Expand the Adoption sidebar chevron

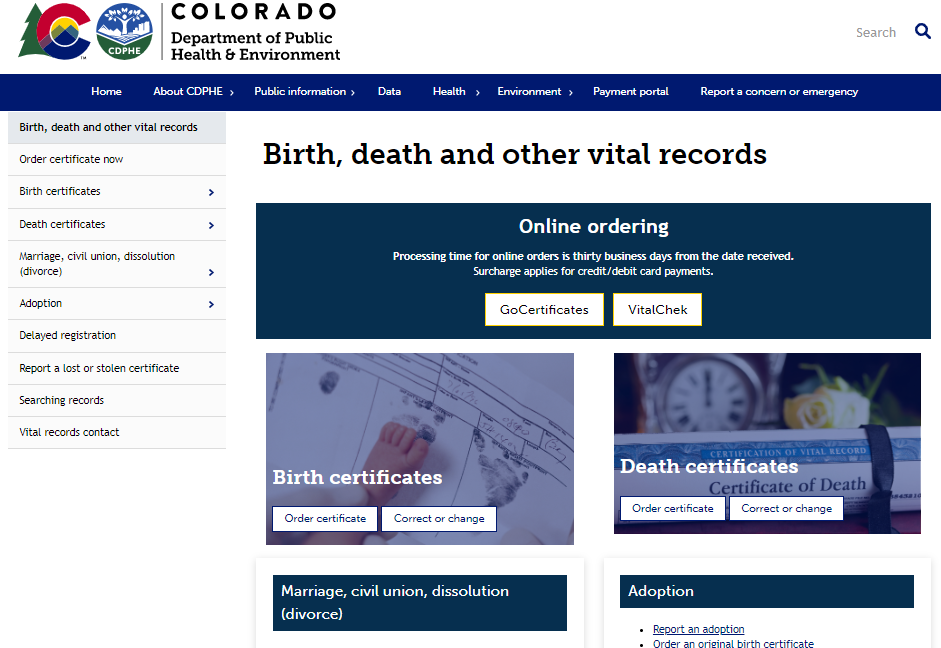click(x=211, y=303)
